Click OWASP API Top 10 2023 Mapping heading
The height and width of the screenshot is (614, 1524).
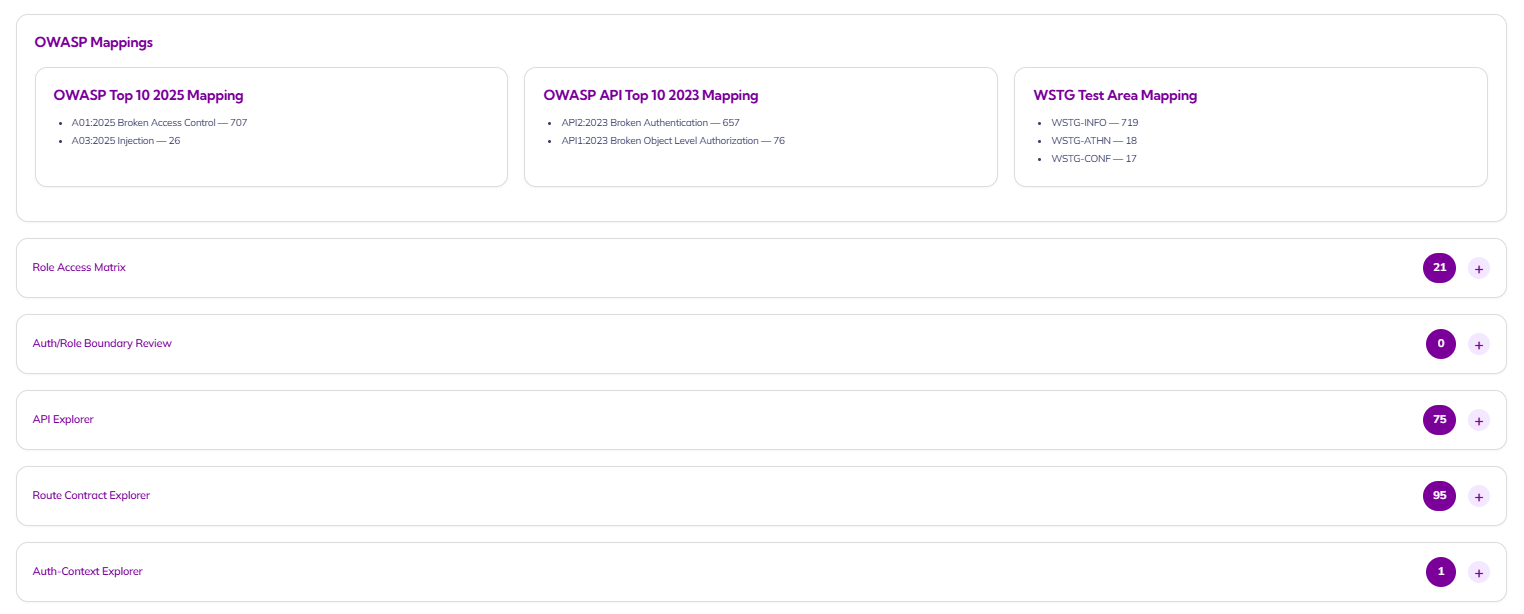tap(650, 96)
